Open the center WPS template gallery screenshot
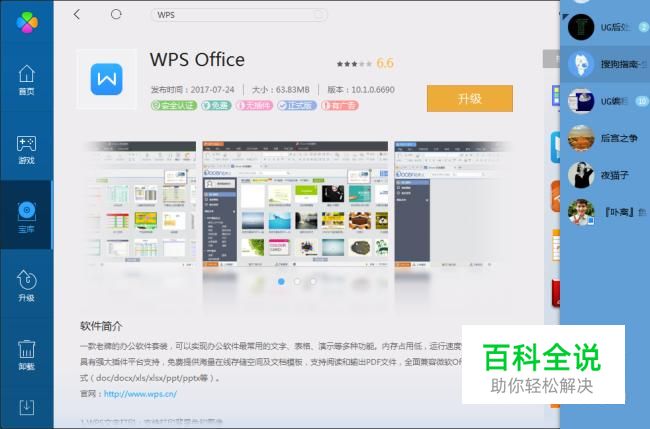This screenshot has height=429, width=650. pyautogui.click(x=295, y=204)
